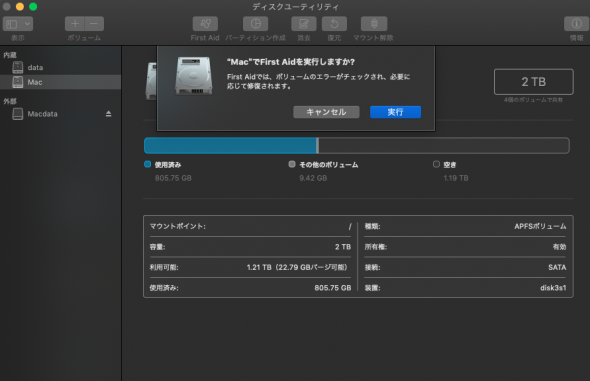Image resolution: width=590 pixels, height=381 pixels.
Task: Click the キャンセル button in dialog
Action: point(326,112)
